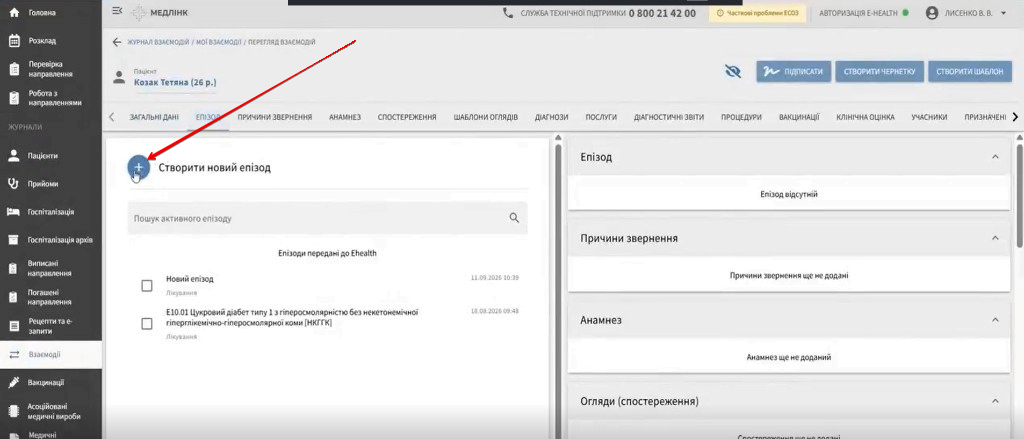Switch to the Шаблони оглядів tab
This screenshot has width=1024, height=439.
coord(486,118)
